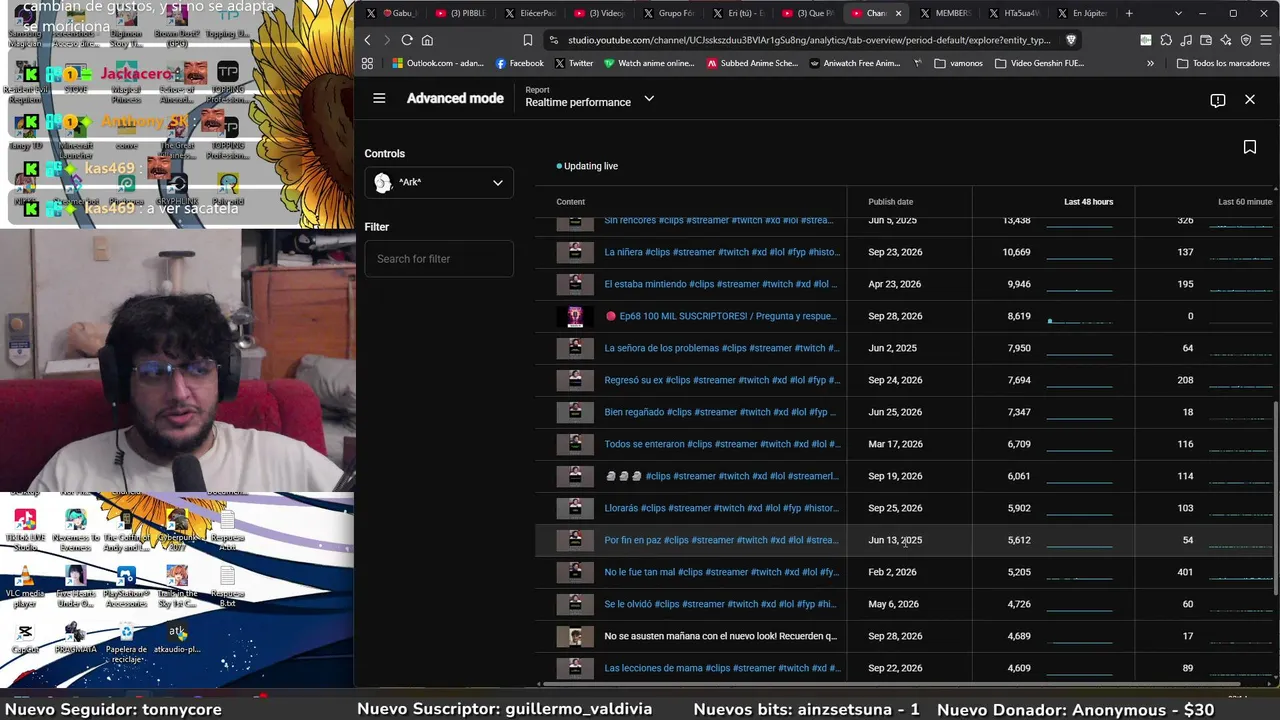Screen dimensions: 1280x720
Task: Focus the Search for filter field
Action: click(439, 259)
